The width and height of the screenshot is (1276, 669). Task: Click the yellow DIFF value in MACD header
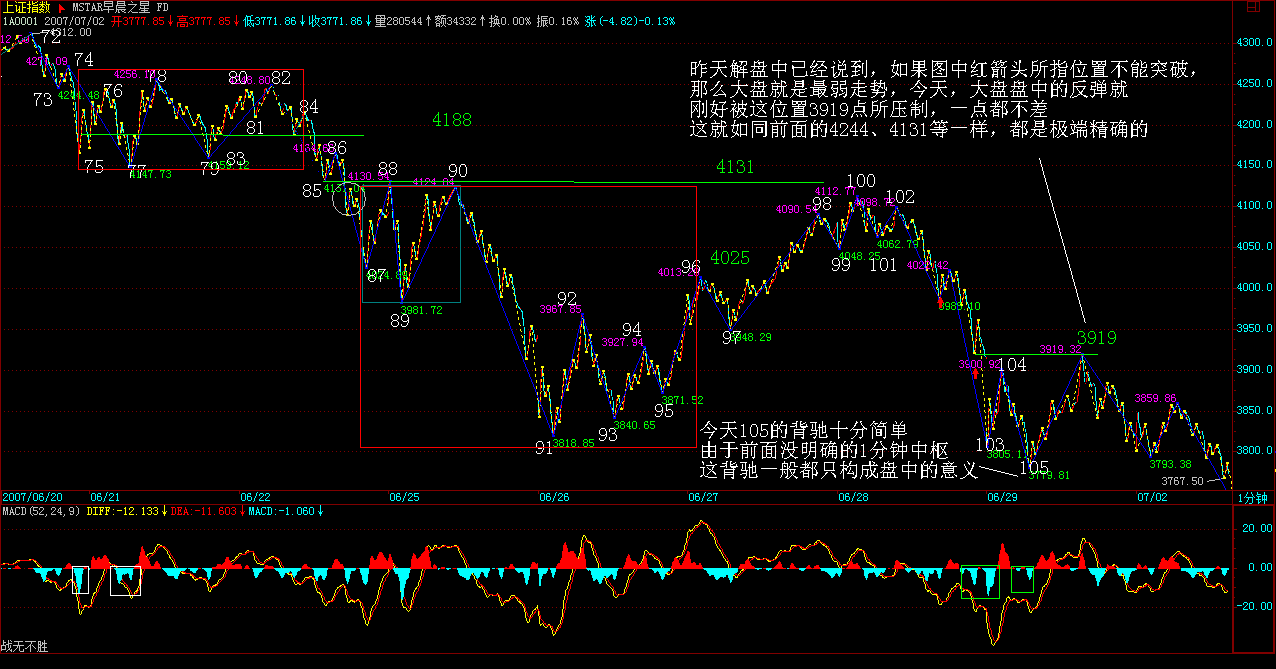click(x=138, y=511)
